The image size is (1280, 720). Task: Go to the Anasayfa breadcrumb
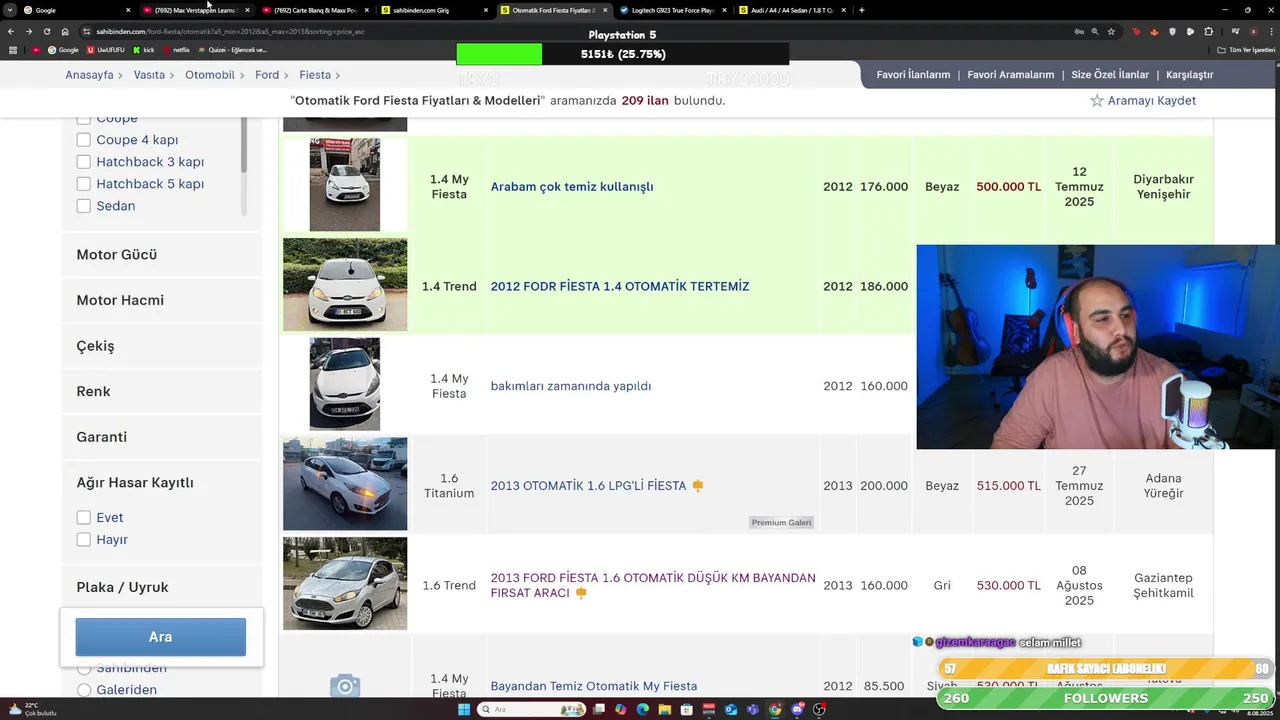pyautogui.click(x=90, y=75)
